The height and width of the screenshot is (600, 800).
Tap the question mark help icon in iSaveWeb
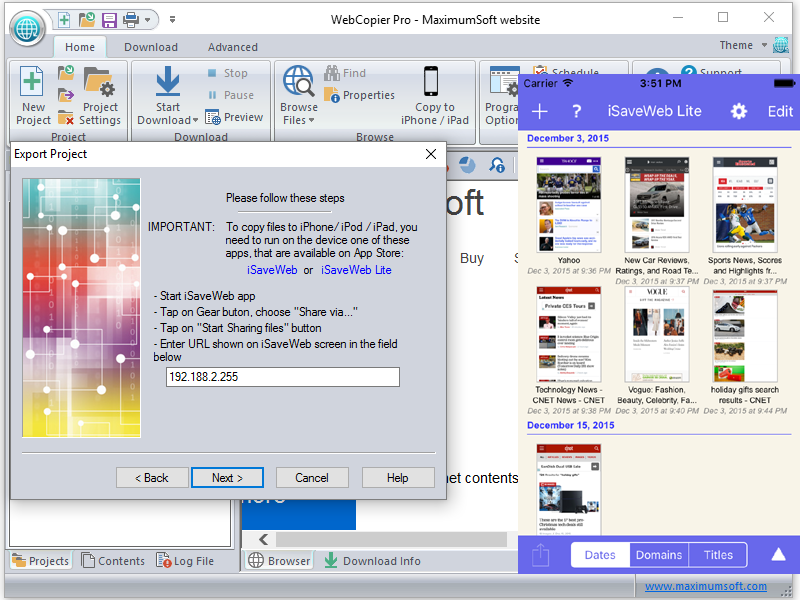point(577,111)
